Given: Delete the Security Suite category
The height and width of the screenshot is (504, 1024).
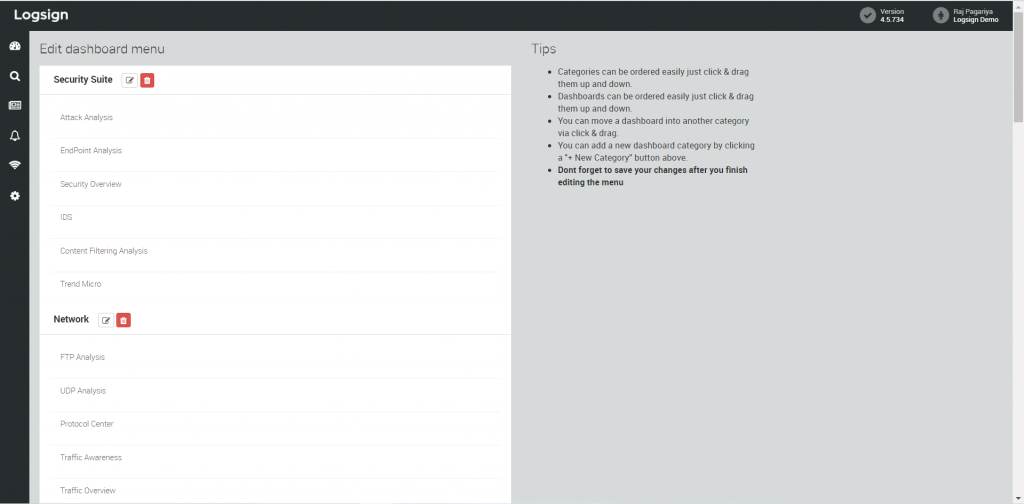Looking at the screenshot, I should point(147,80).
